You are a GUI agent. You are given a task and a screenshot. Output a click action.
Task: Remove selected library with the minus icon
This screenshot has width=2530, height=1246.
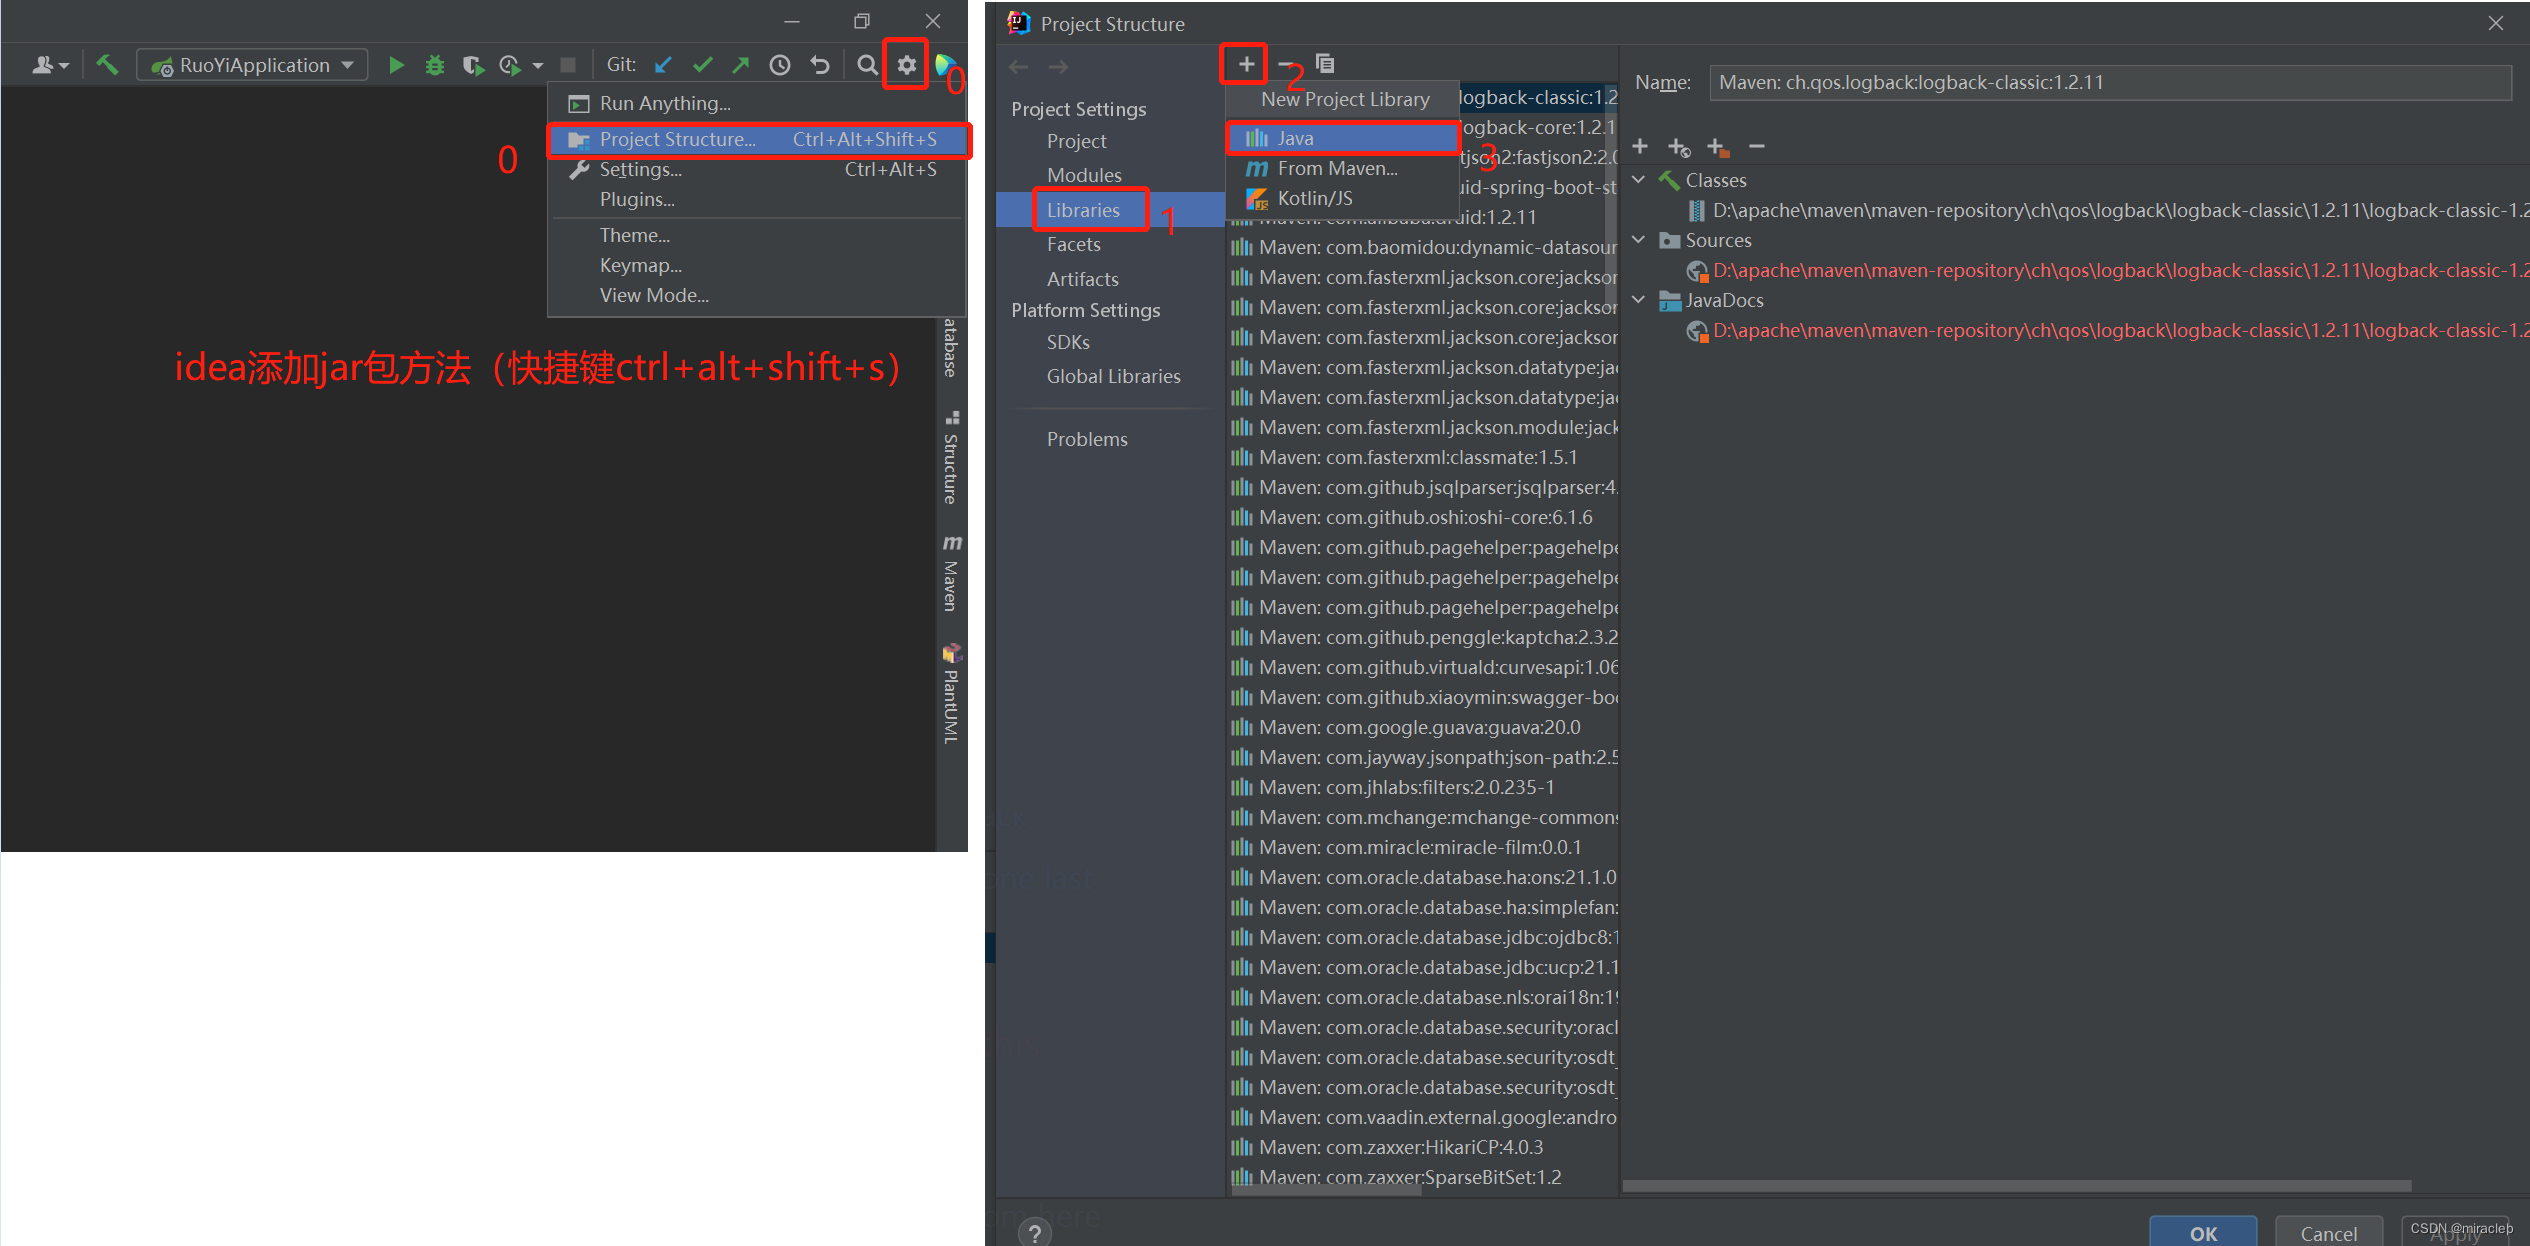[1286, 62]
